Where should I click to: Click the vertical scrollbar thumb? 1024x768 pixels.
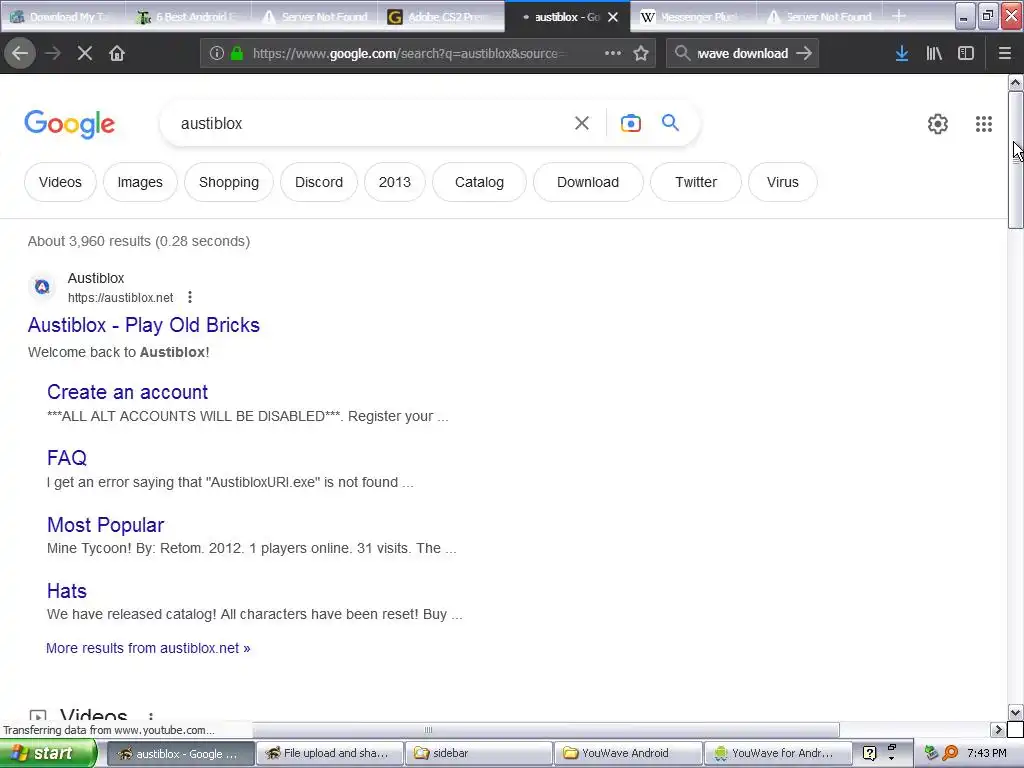[x=1015, y=160]
